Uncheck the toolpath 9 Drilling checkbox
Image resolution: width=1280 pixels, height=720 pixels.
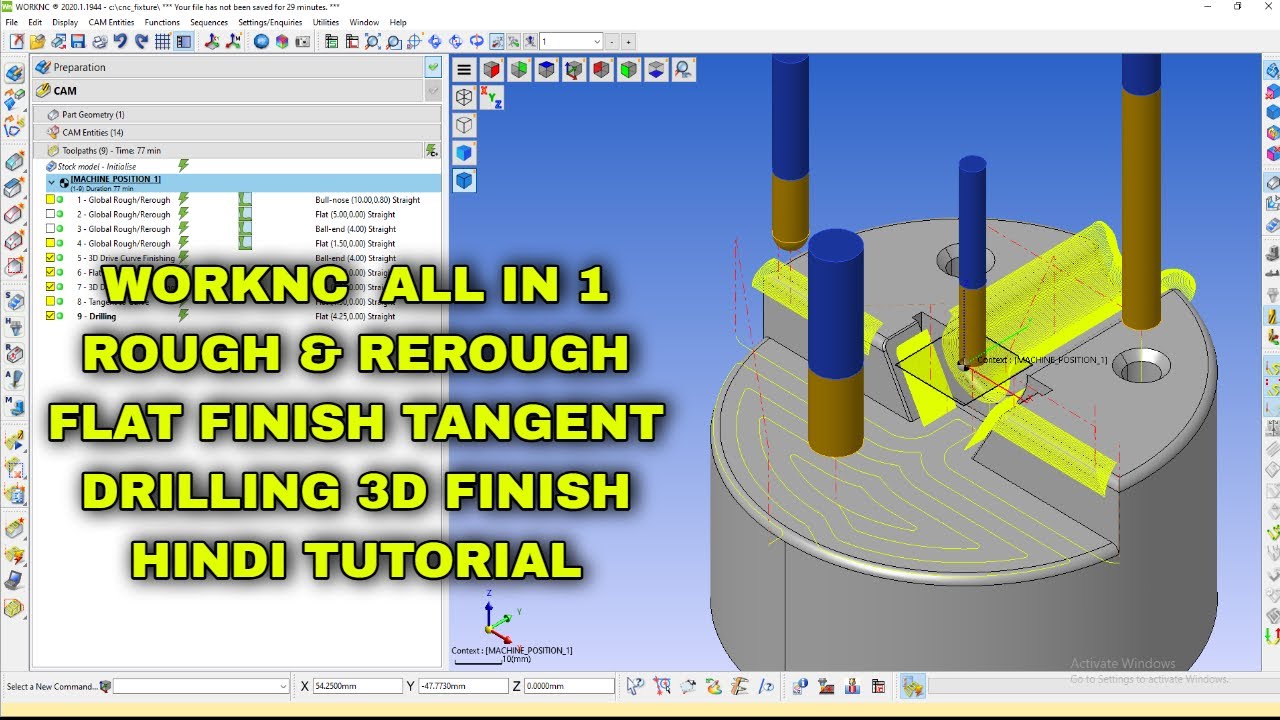click(50, 316)
